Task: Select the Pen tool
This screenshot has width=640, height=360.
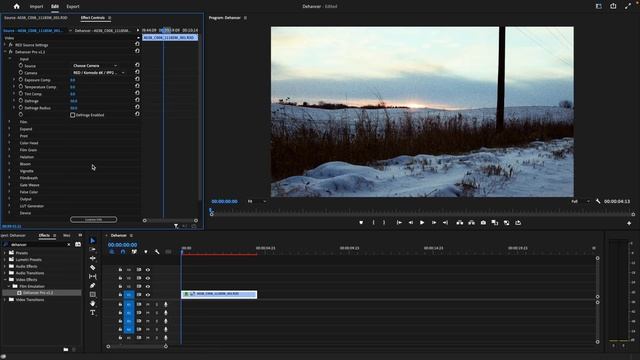Action: tap(93, 285)
